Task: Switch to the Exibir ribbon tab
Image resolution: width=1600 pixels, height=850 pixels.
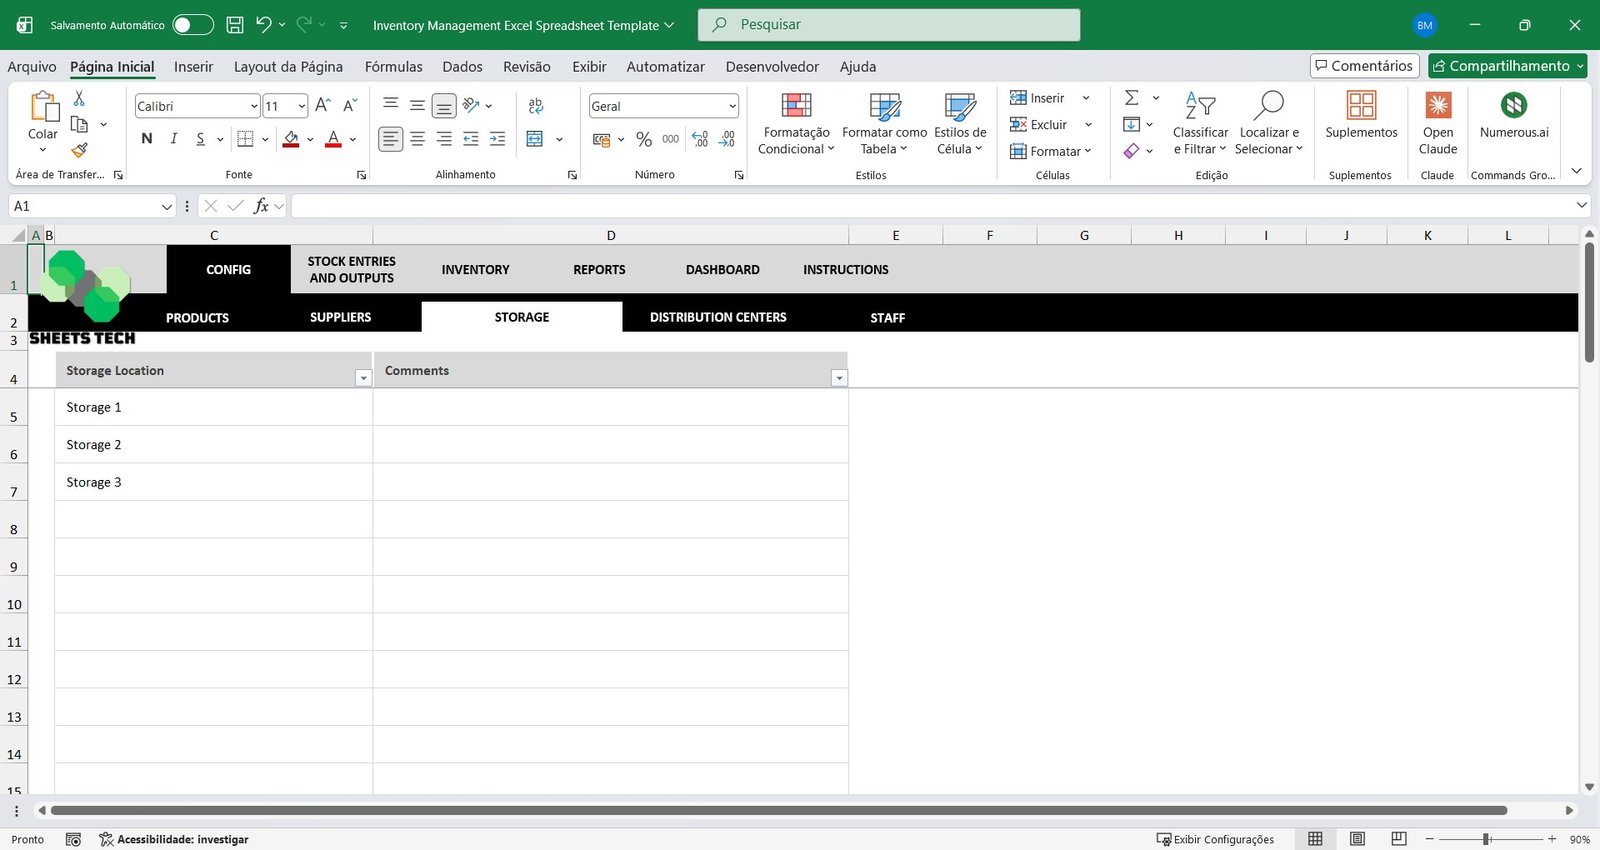Action: 589,67
